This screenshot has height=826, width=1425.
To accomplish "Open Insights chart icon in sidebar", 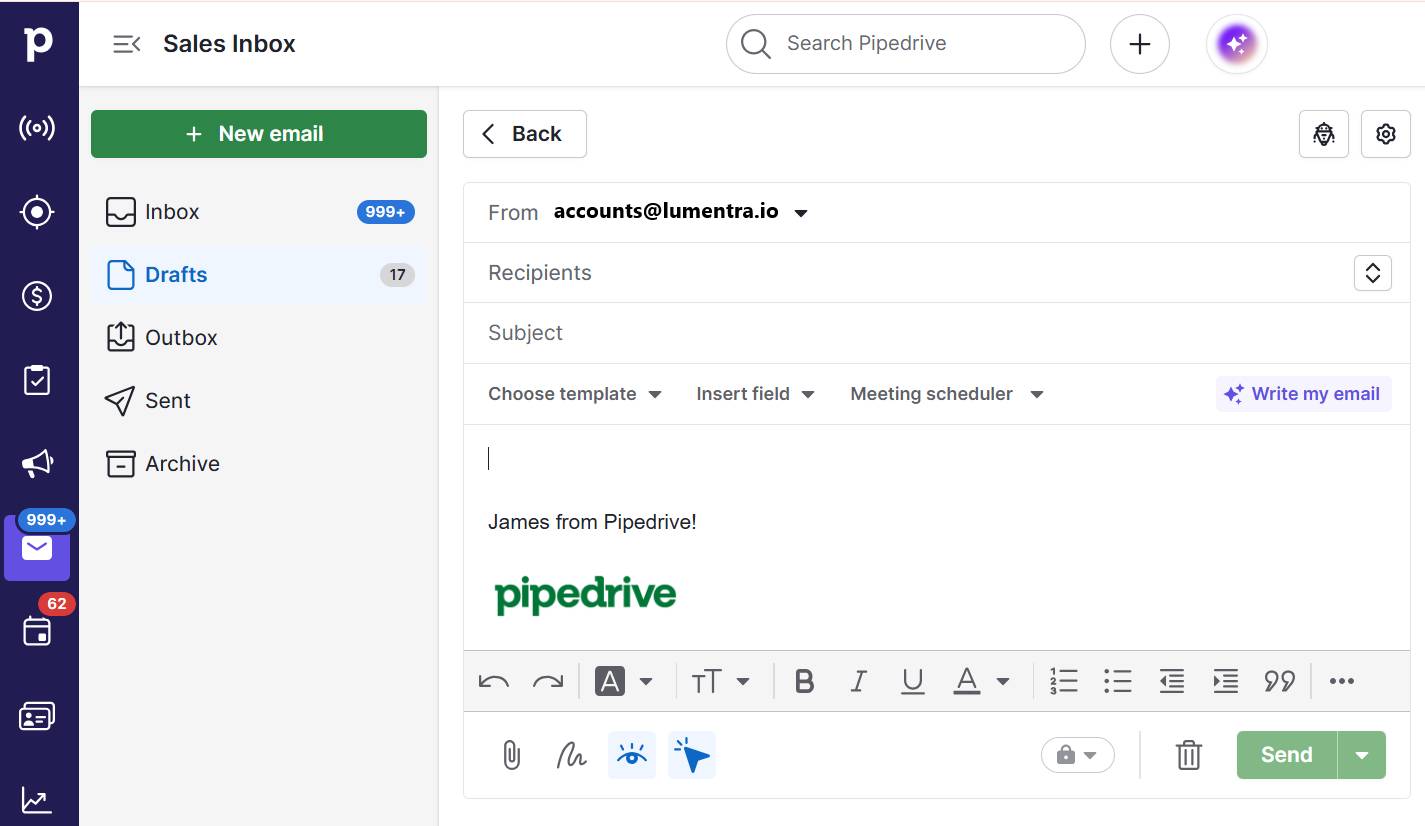I will pyautogui.click(x=37, y=800).
